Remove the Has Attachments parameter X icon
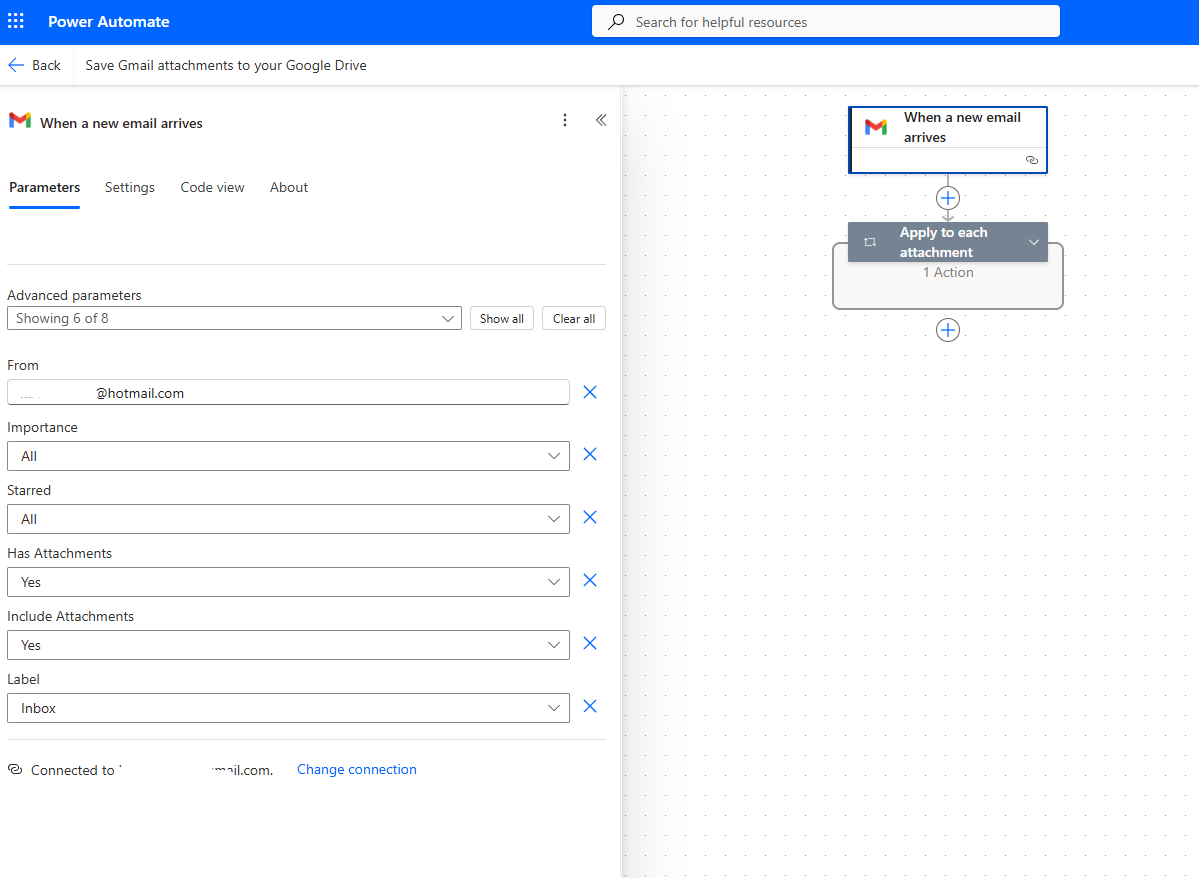The width and height of the screenshot is (1199, 878). coord(590,581)
